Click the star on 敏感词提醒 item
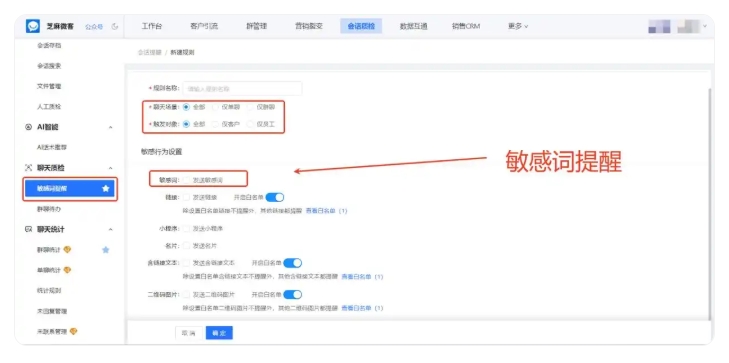This screenshot has height=363, width=729. (106, 188)
